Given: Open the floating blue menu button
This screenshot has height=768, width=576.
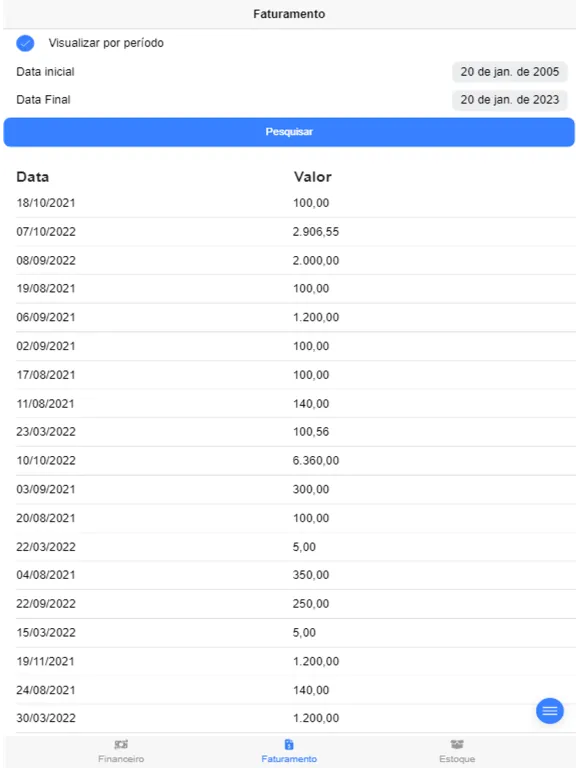Looking at the screenshot, I should click(550, 711).
